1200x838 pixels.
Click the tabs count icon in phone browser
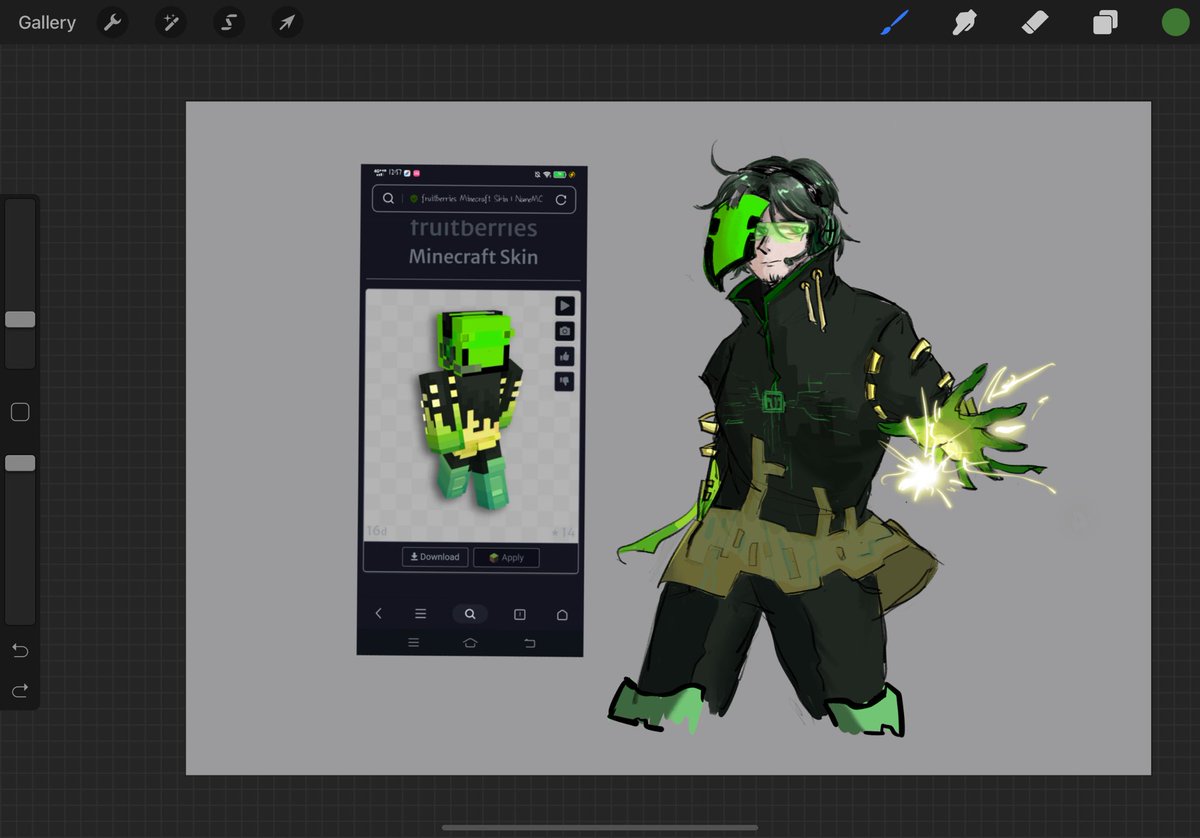pyautogui.click(x=520, y=614)
